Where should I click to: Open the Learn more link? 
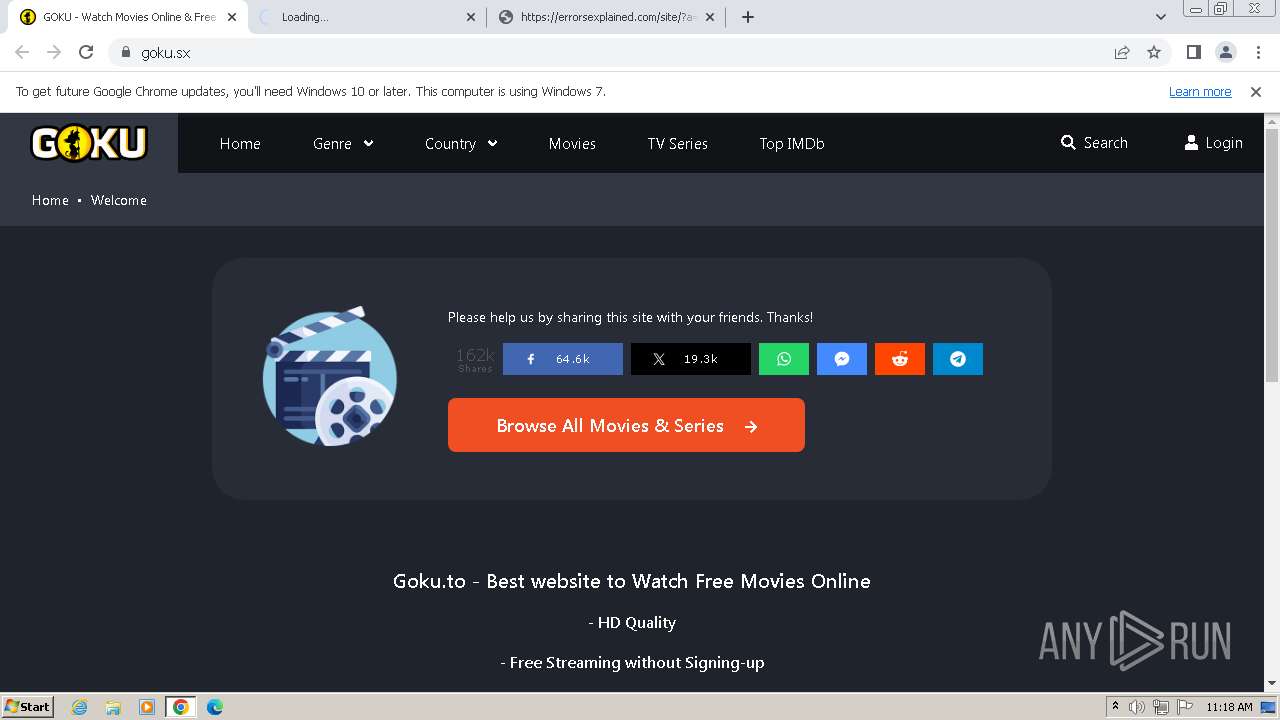tap(1200, 92)
